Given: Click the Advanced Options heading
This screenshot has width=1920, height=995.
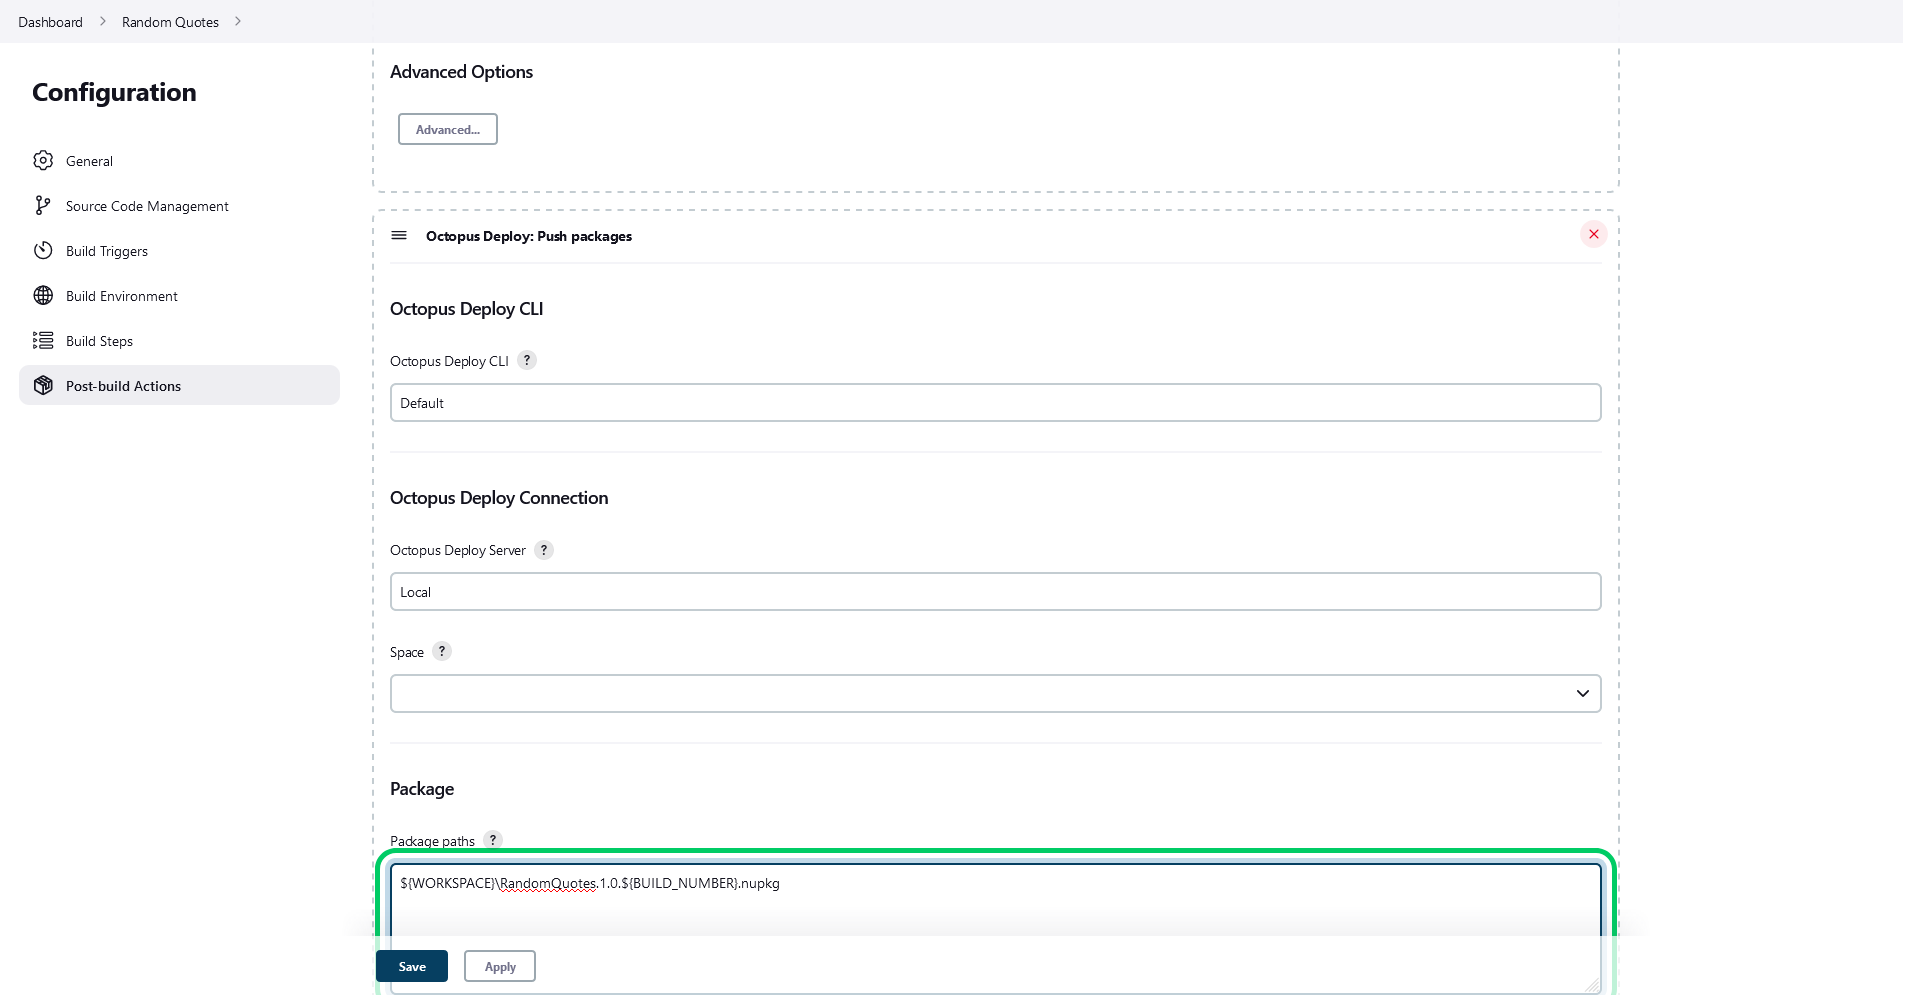Looking at the screenshot, I should (x=461, y=72).
